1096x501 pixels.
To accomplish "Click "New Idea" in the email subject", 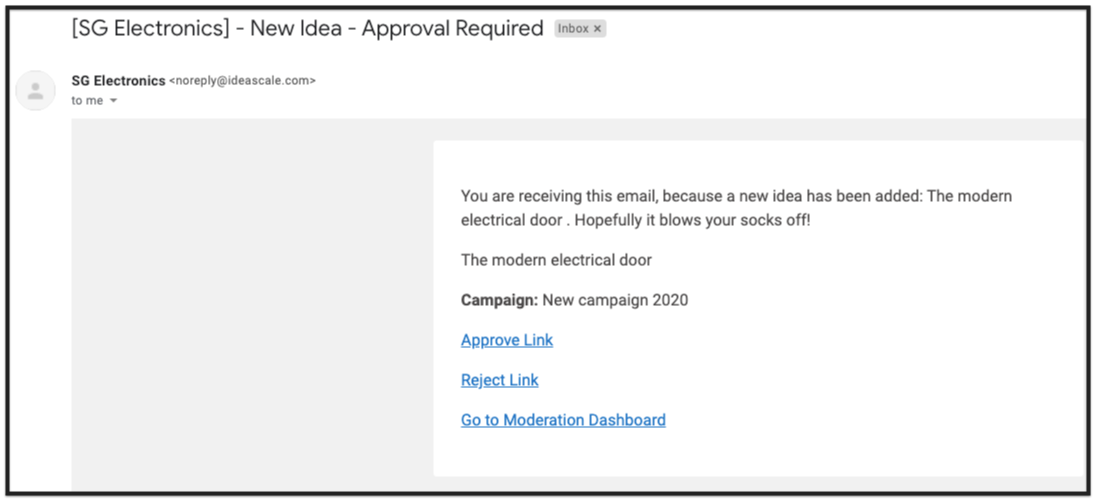I will (x=296, y=29).
